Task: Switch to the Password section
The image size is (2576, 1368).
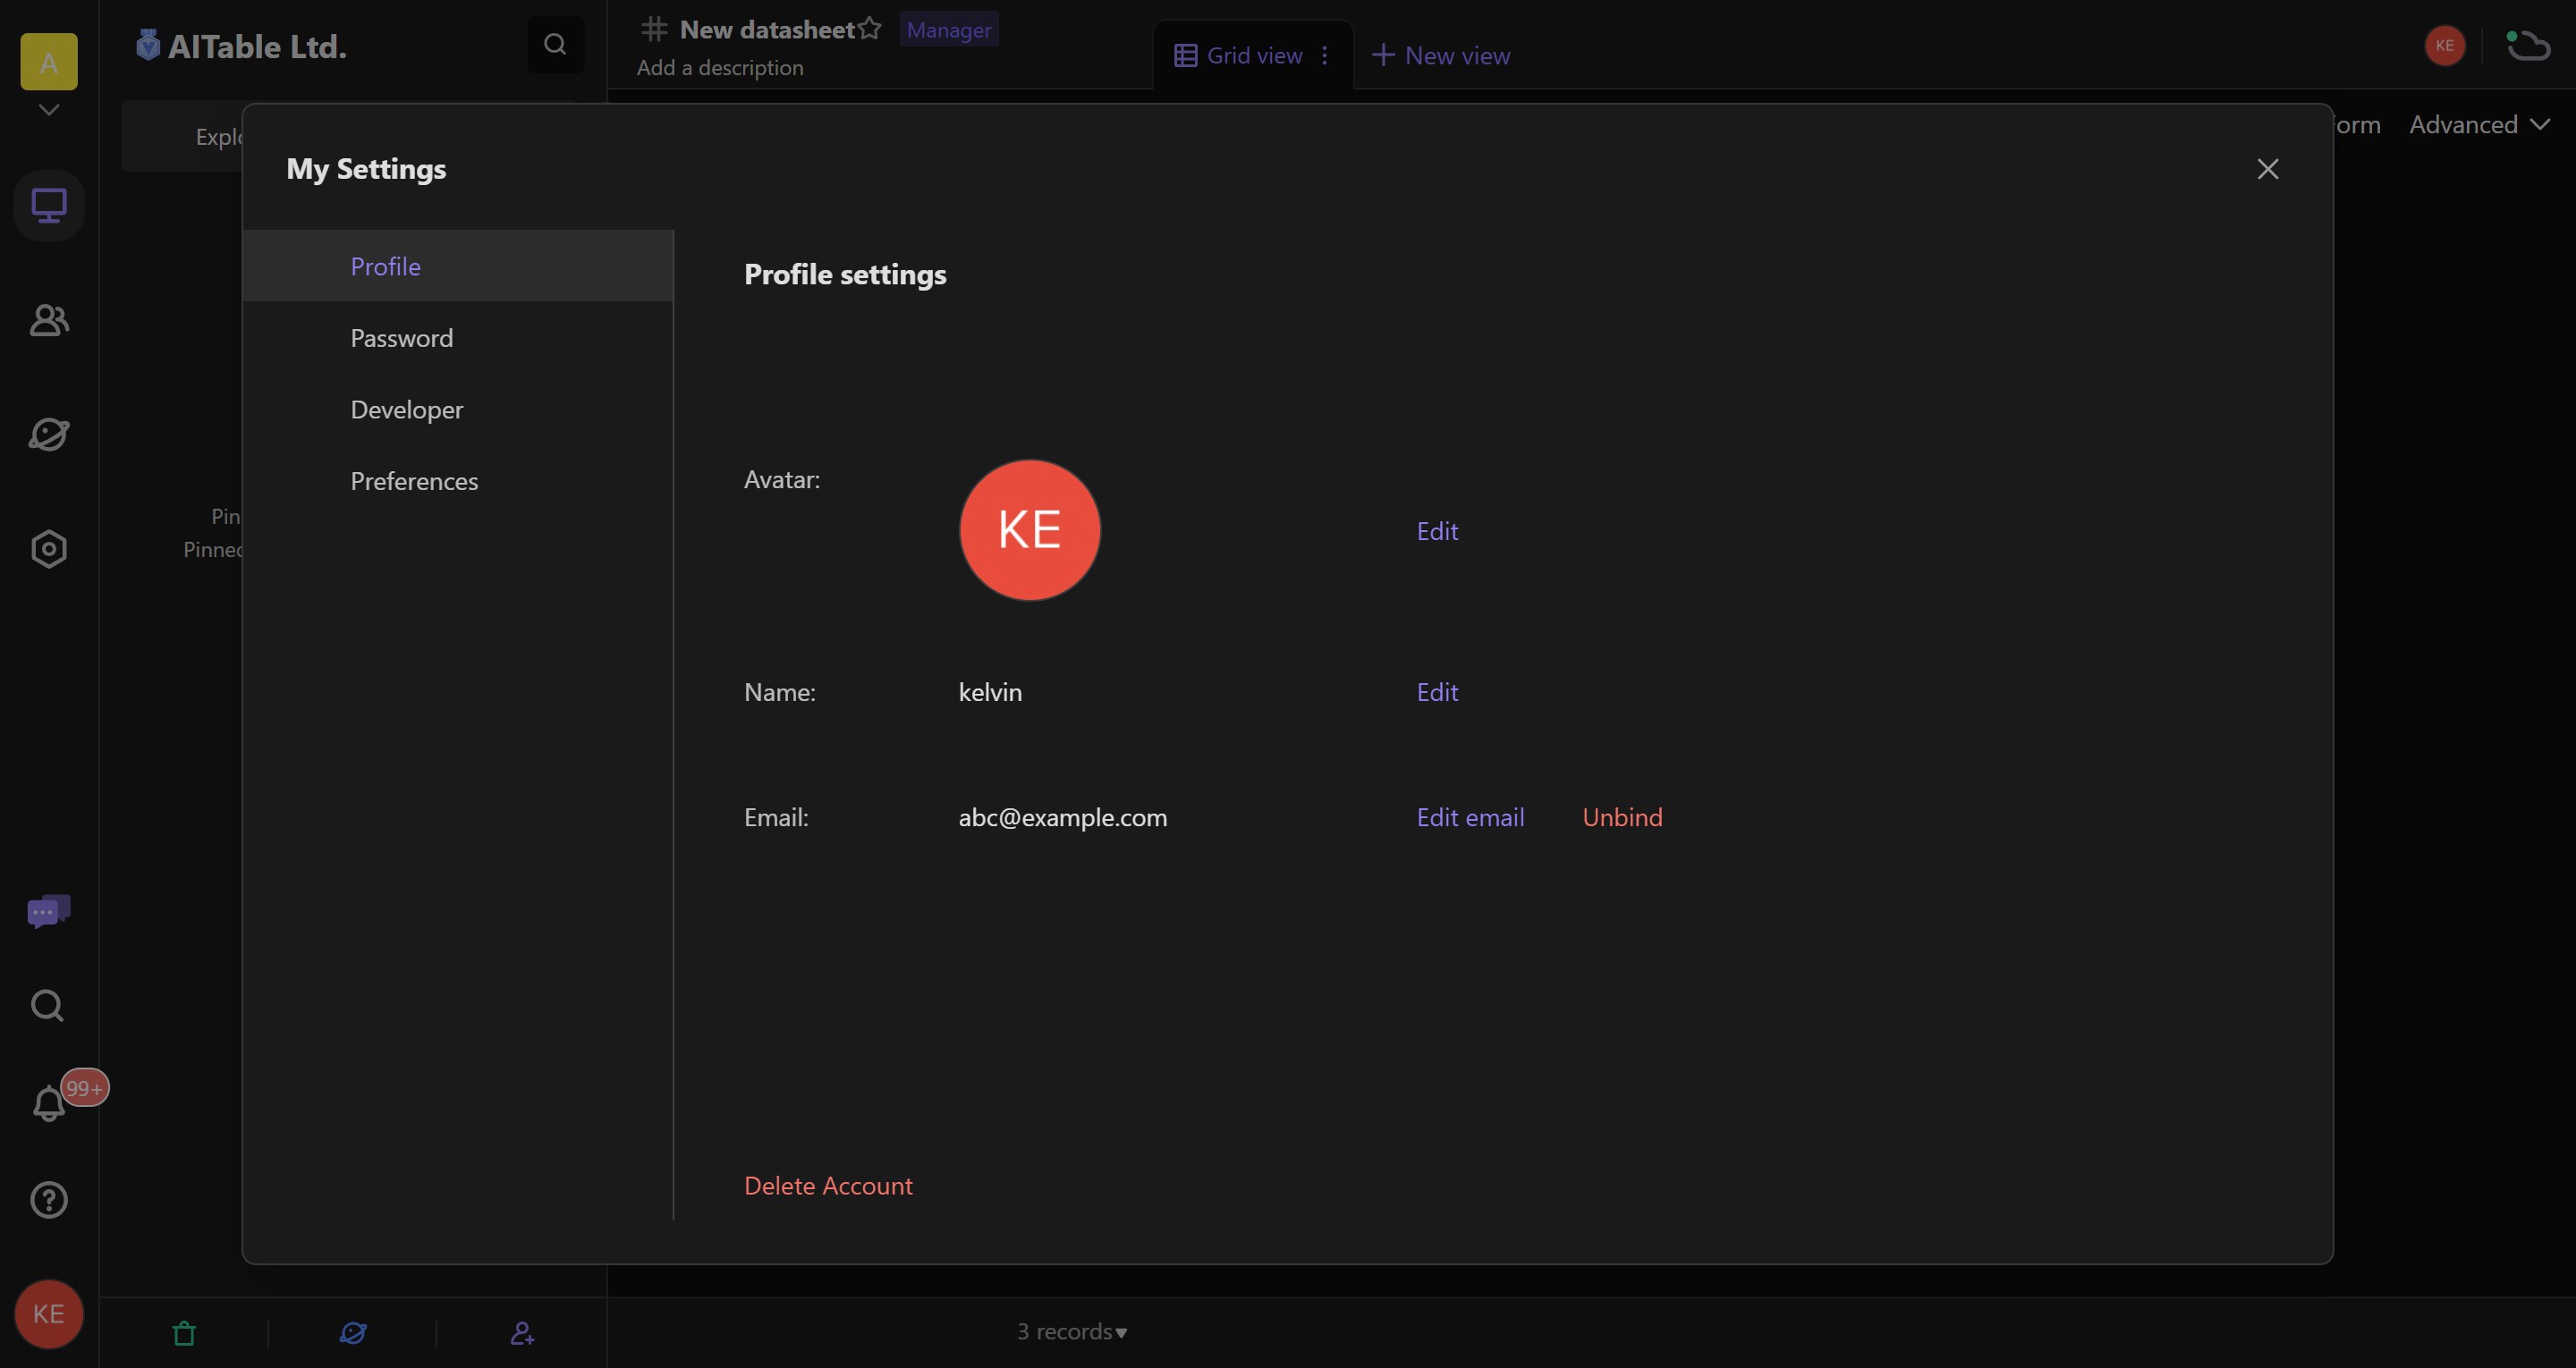Action: 458,338
